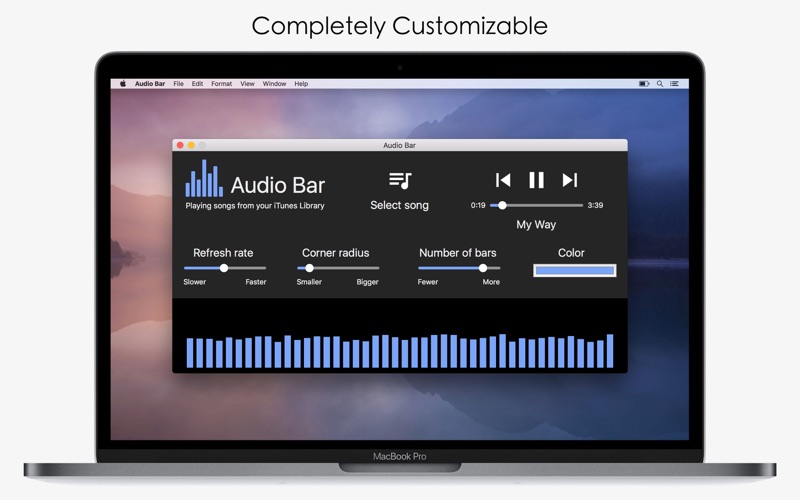The height and width of the screenshot is (500, 800).
Task: Click the Audio Bar window title
Action: pyautogui.click(x=399, y=145)
